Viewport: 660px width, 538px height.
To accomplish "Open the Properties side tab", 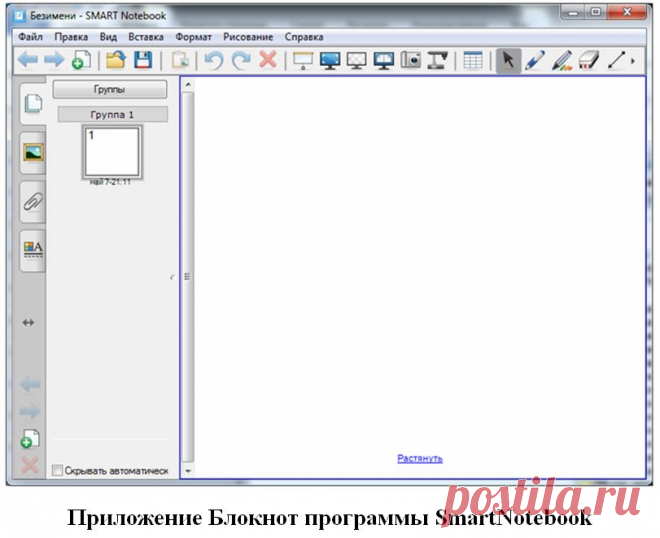I will pyautogui.click(x=33, y=250).
